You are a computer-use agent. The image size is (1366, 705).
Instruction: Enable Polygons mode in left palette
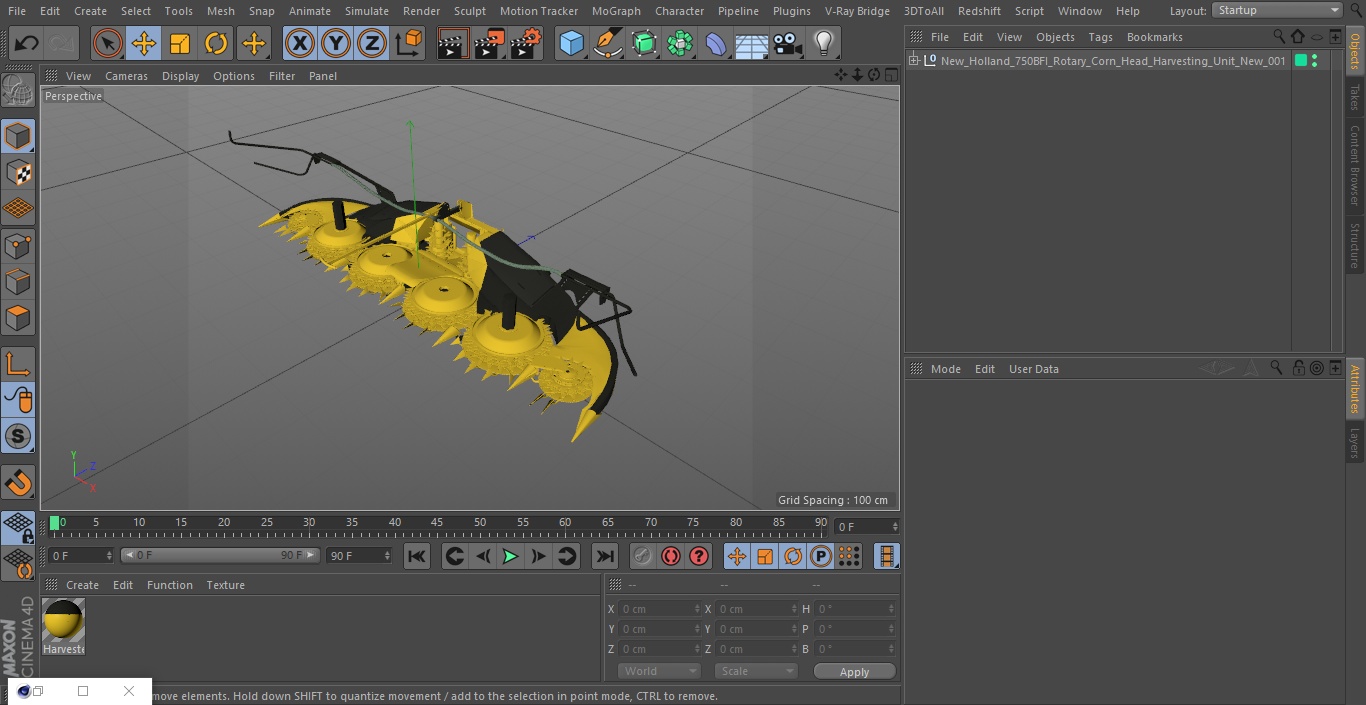click(x=18, y=318)
